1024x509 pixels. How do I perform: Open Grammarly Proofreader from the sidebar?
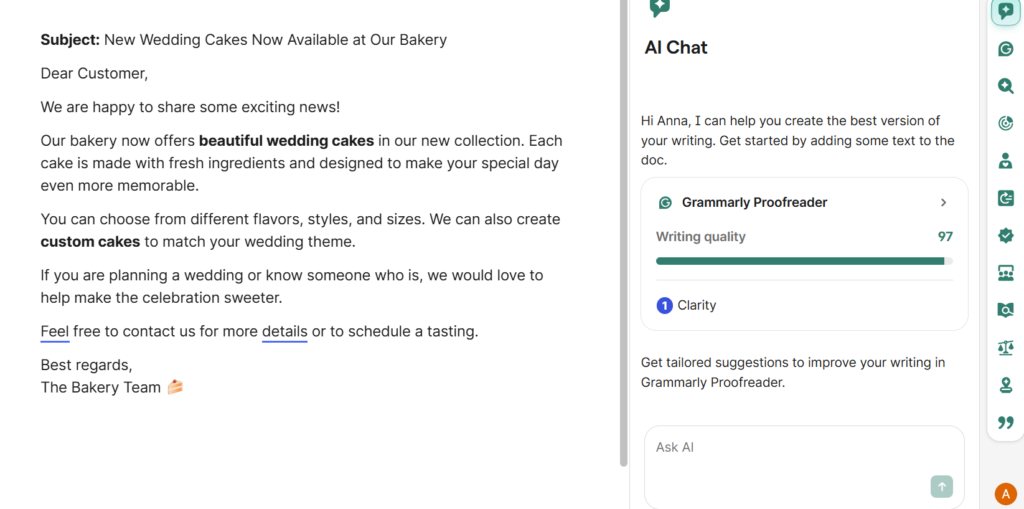(x=1005, y=49)
